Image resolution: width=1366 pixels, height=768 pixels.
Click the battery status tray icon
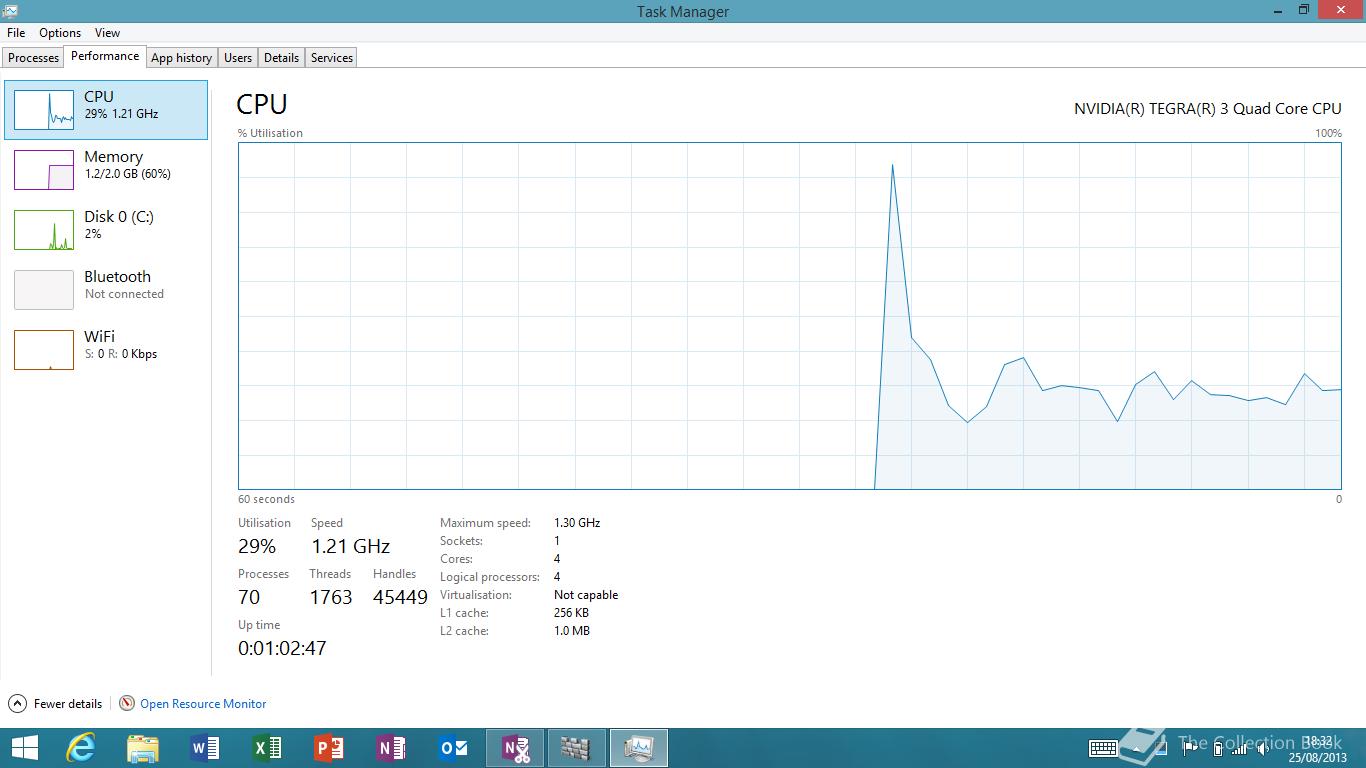coord(1218,747)
